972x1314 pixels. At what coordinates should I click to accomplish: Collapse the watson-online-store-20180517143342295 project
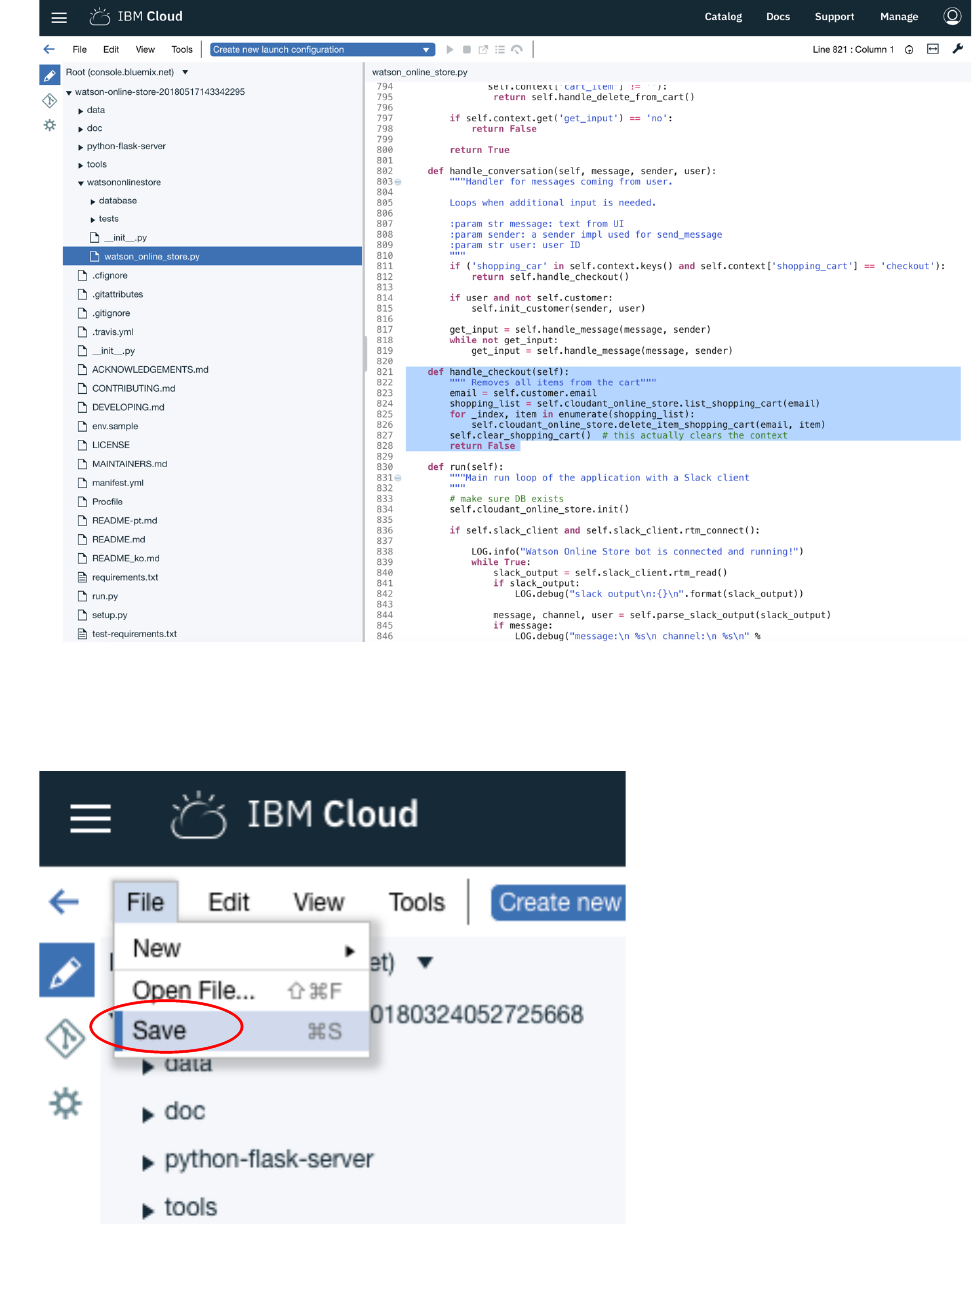69,92
